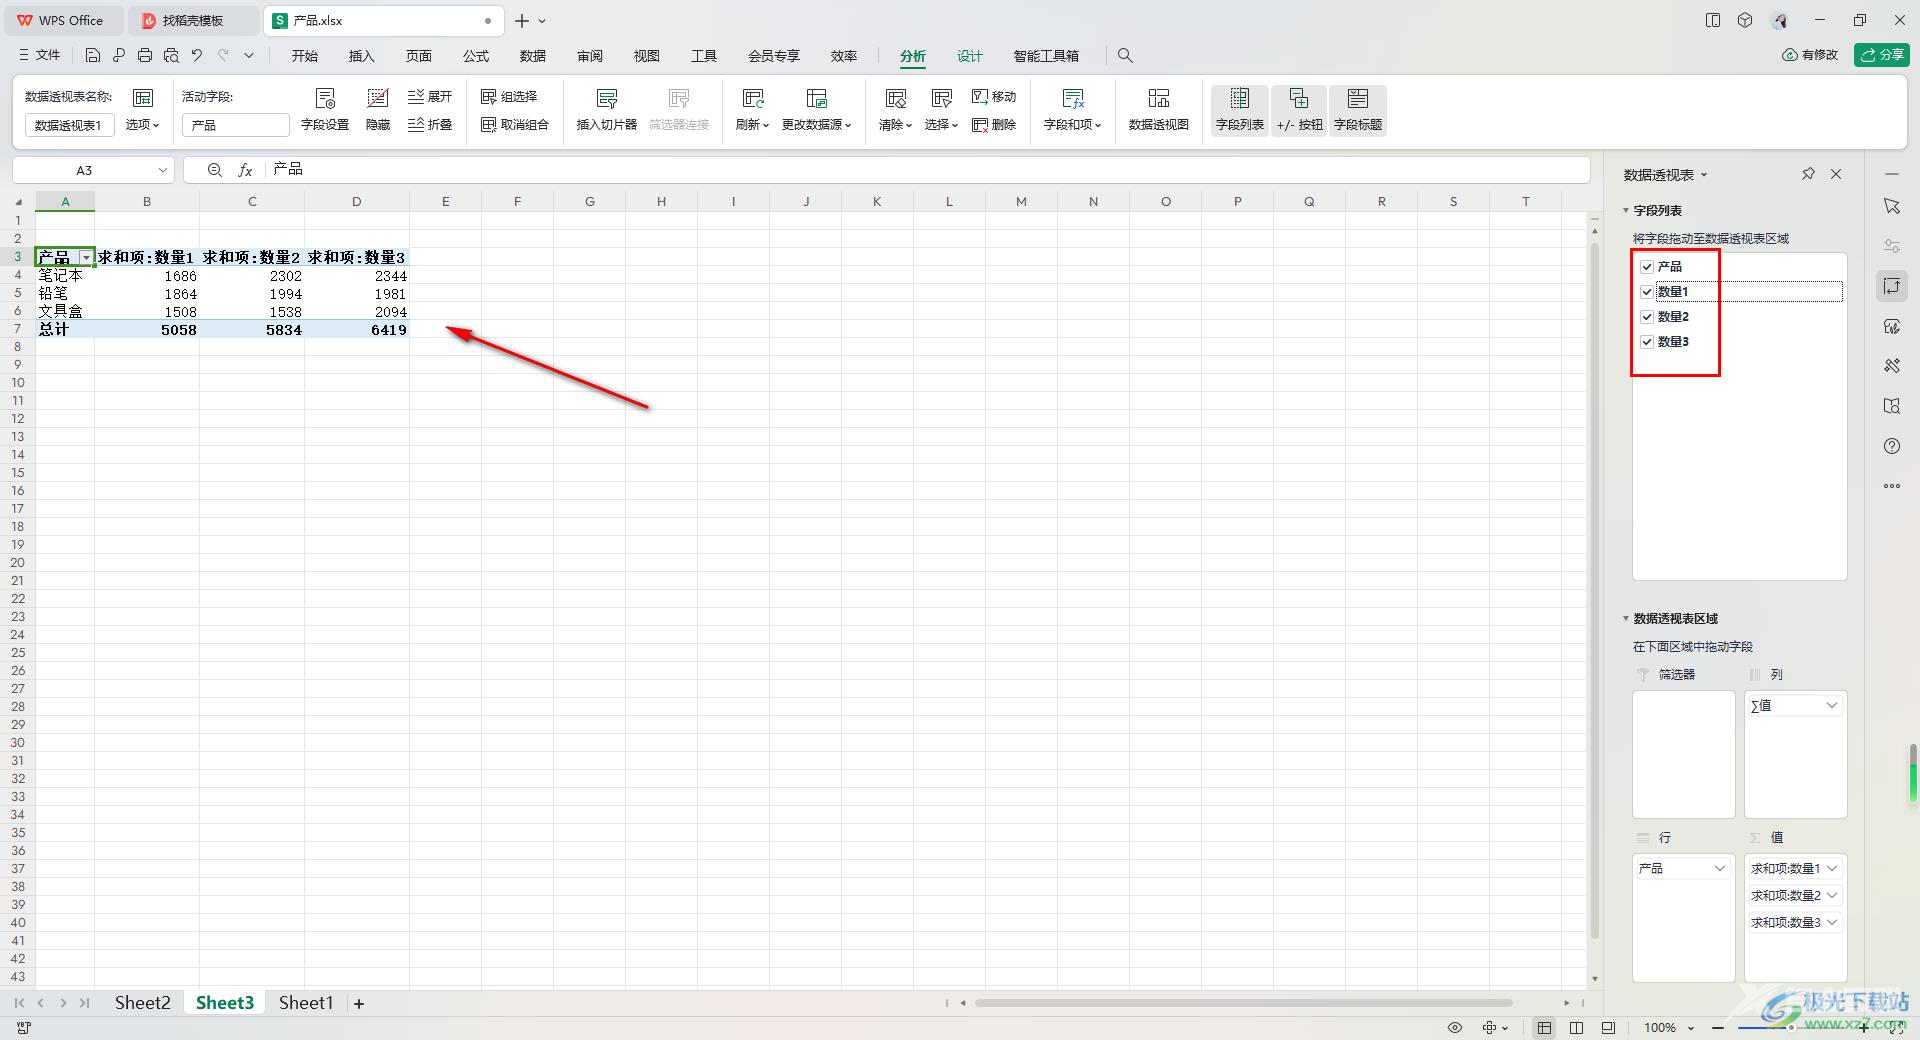Toggle Field Headers (字段标题)
This screenshot has width=1920, height=1040.
[x=1358, y=110]
